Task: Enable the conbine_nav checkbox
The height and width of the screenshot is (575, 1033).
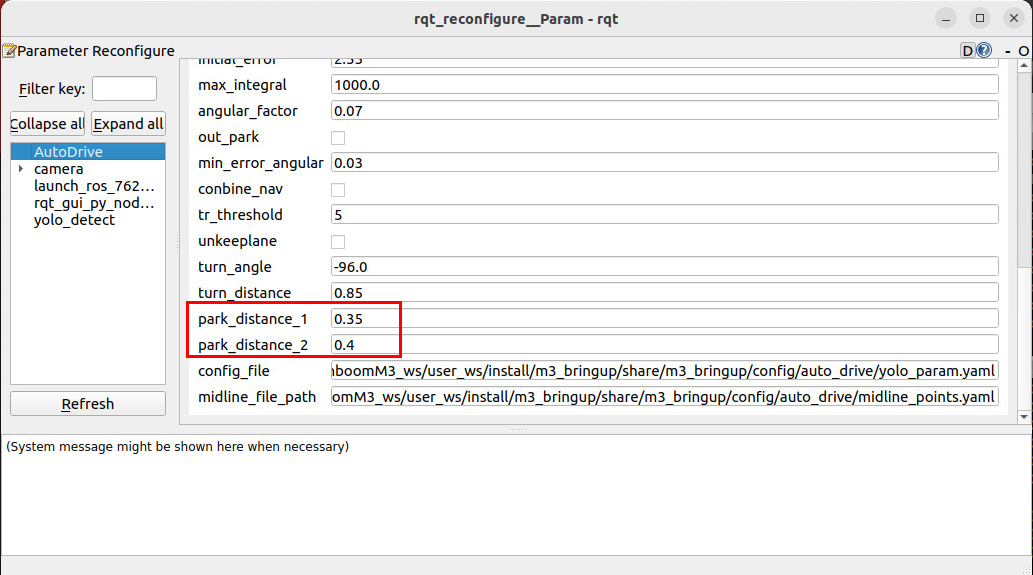Action: click(x=338, y=190)
